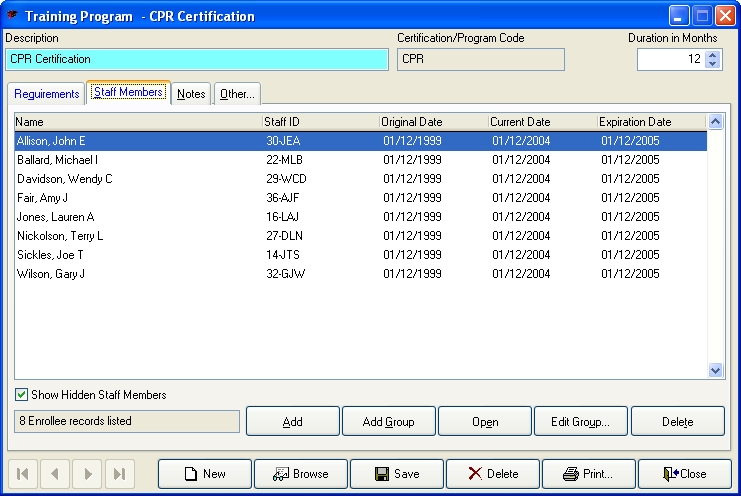The image size is (741, 496).
Task: Go to the first record navigation arrow
Action: point(24,474)
